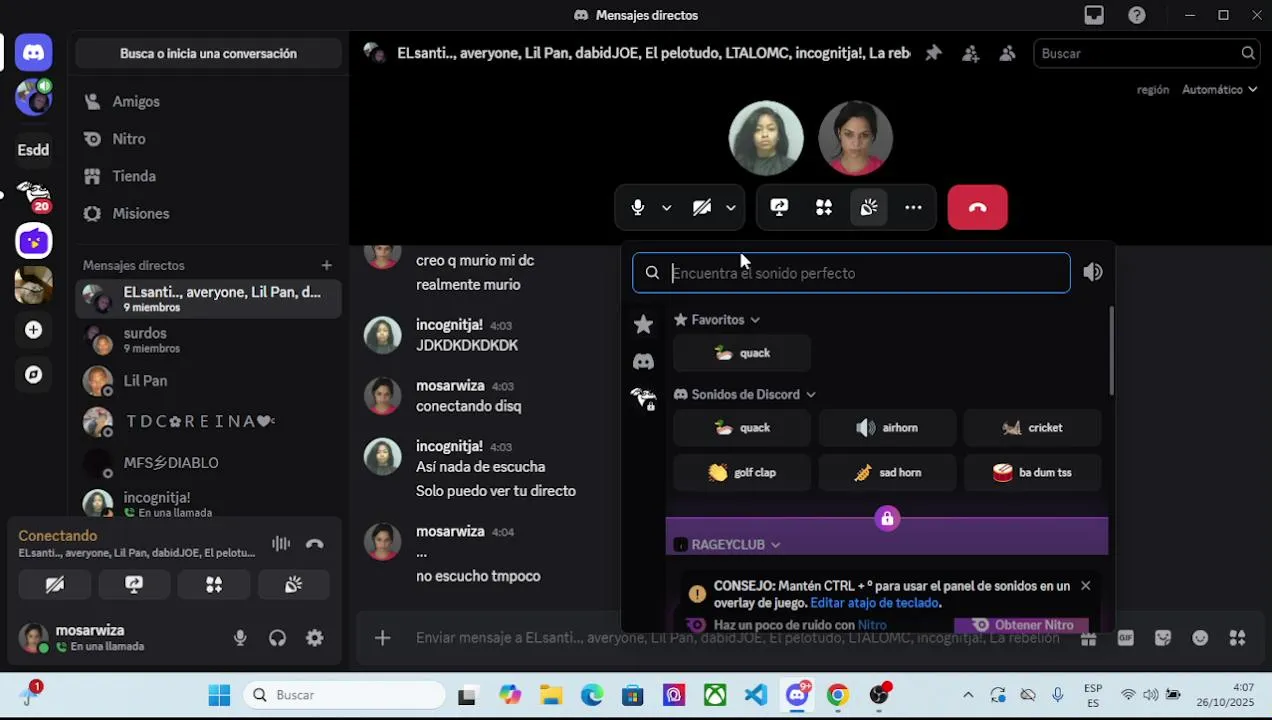Screen dimensions: 1272x720
Task: Open Editar atajo de teclado link
Action: coord(874,603)
